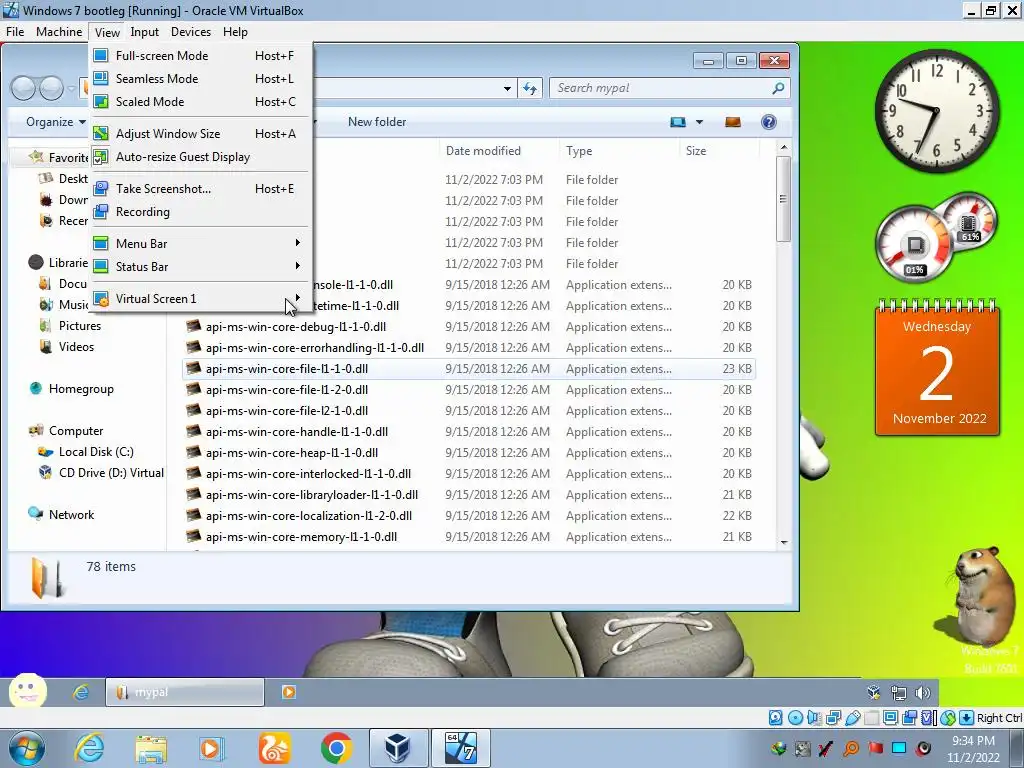Open the File menu in VirtualBox
Screen dimensions: 1024x768
pos(14,31)
